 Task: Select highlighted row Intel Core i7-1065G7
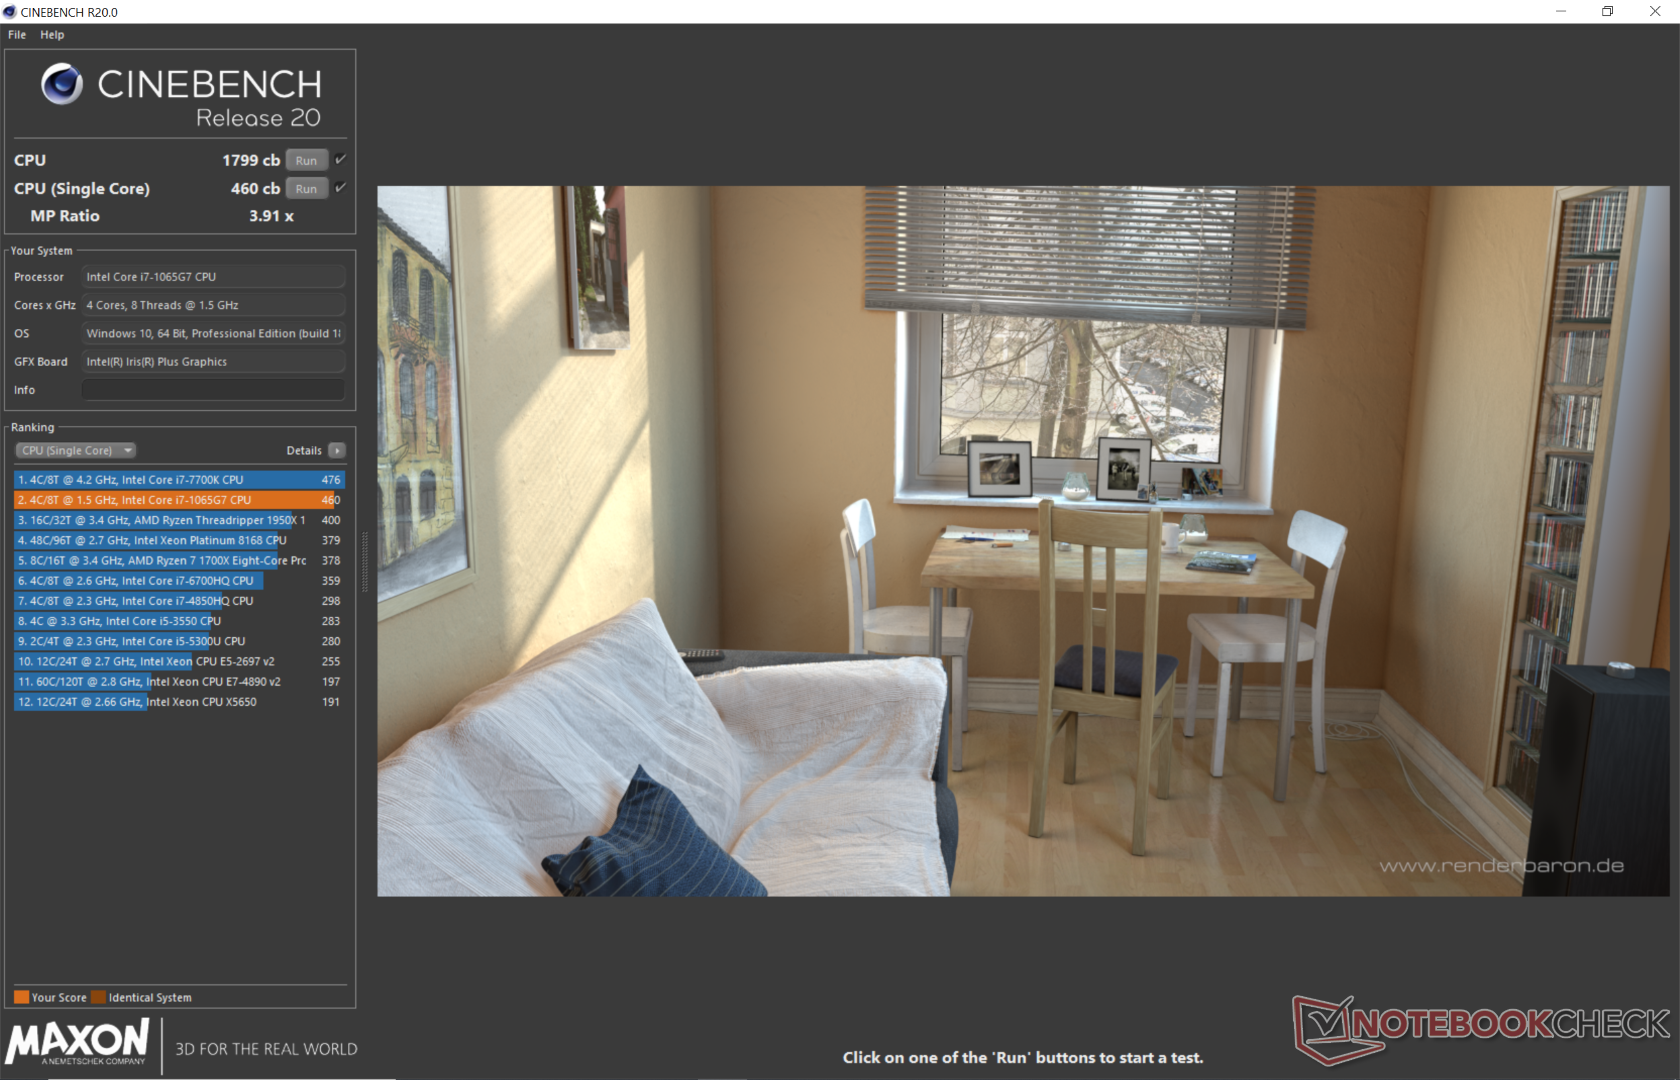pos(180,500)
